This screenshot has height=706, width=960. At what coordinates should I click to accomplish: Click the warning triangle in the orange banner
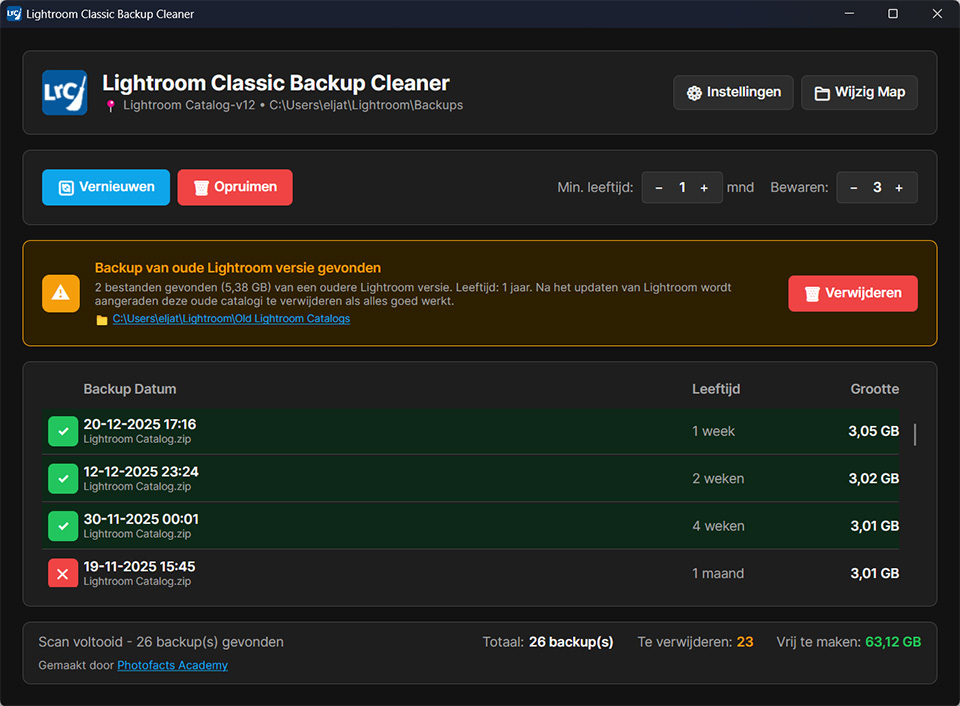point(60,293)
